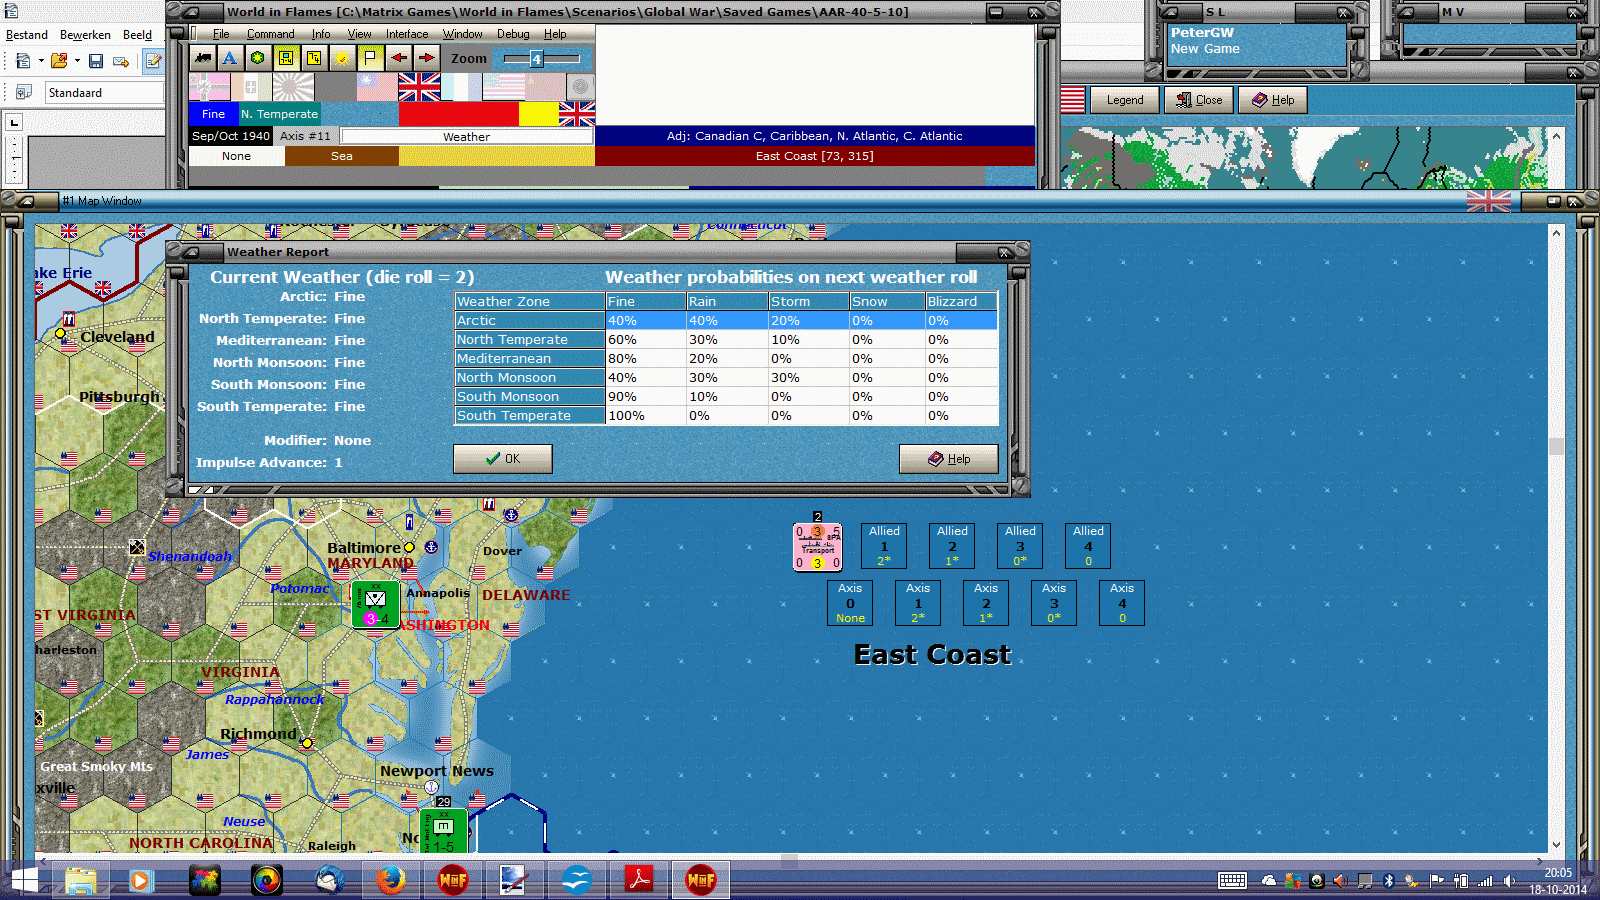Click the send document by email icon
Viewport: 1600px width, 900px height.
coord(121,61)
